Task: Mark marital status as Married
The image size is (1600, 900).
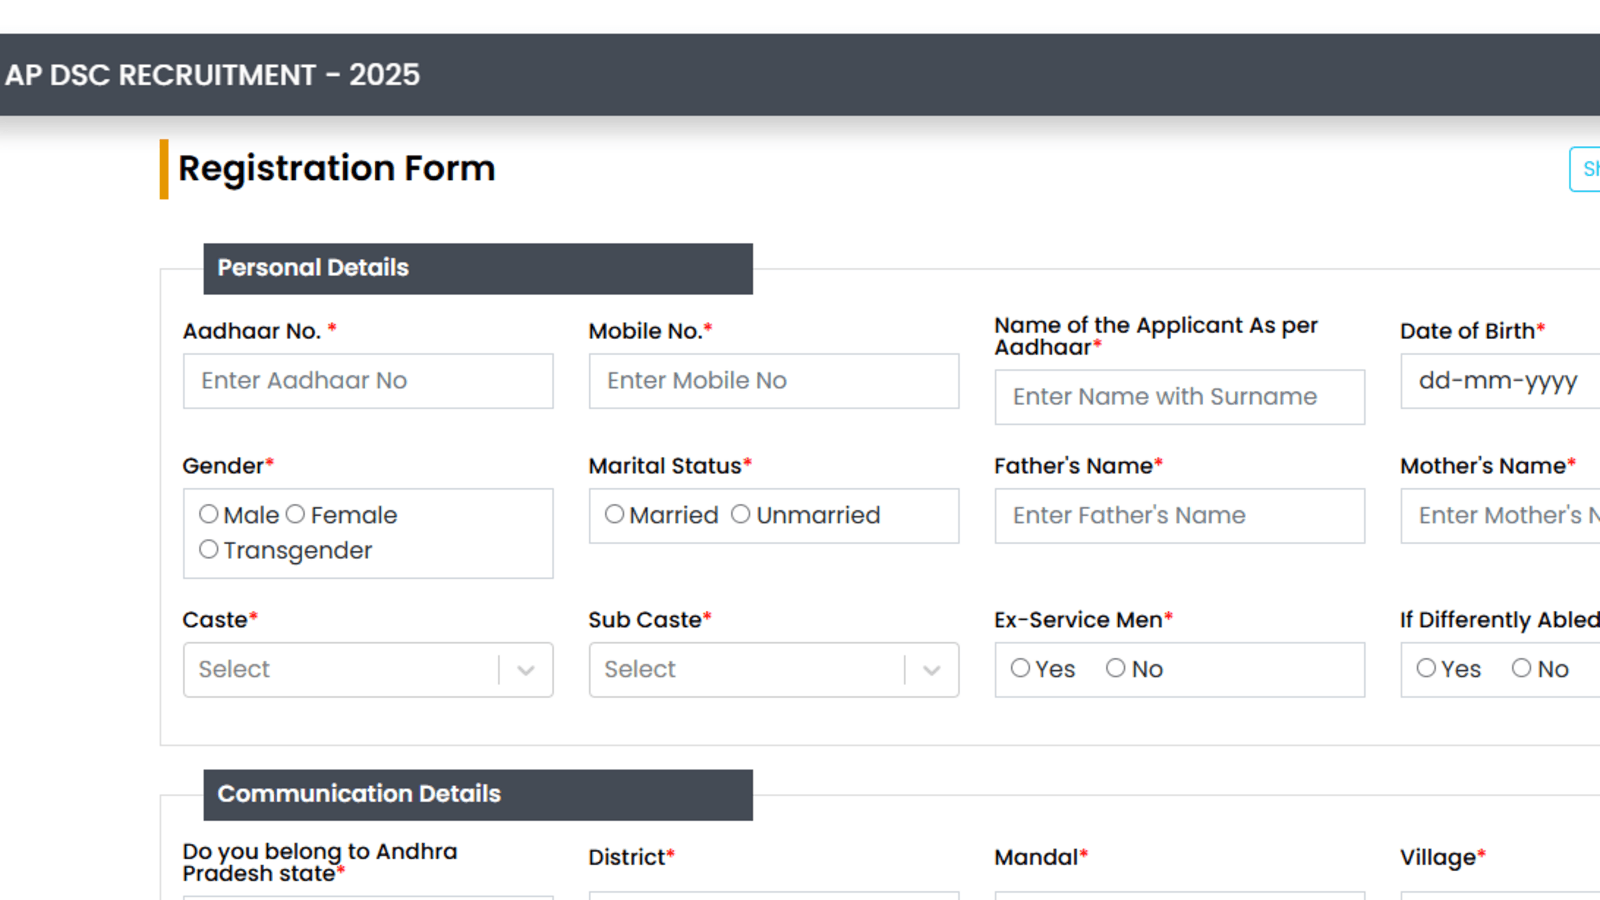Action: (x=614, y=514)
